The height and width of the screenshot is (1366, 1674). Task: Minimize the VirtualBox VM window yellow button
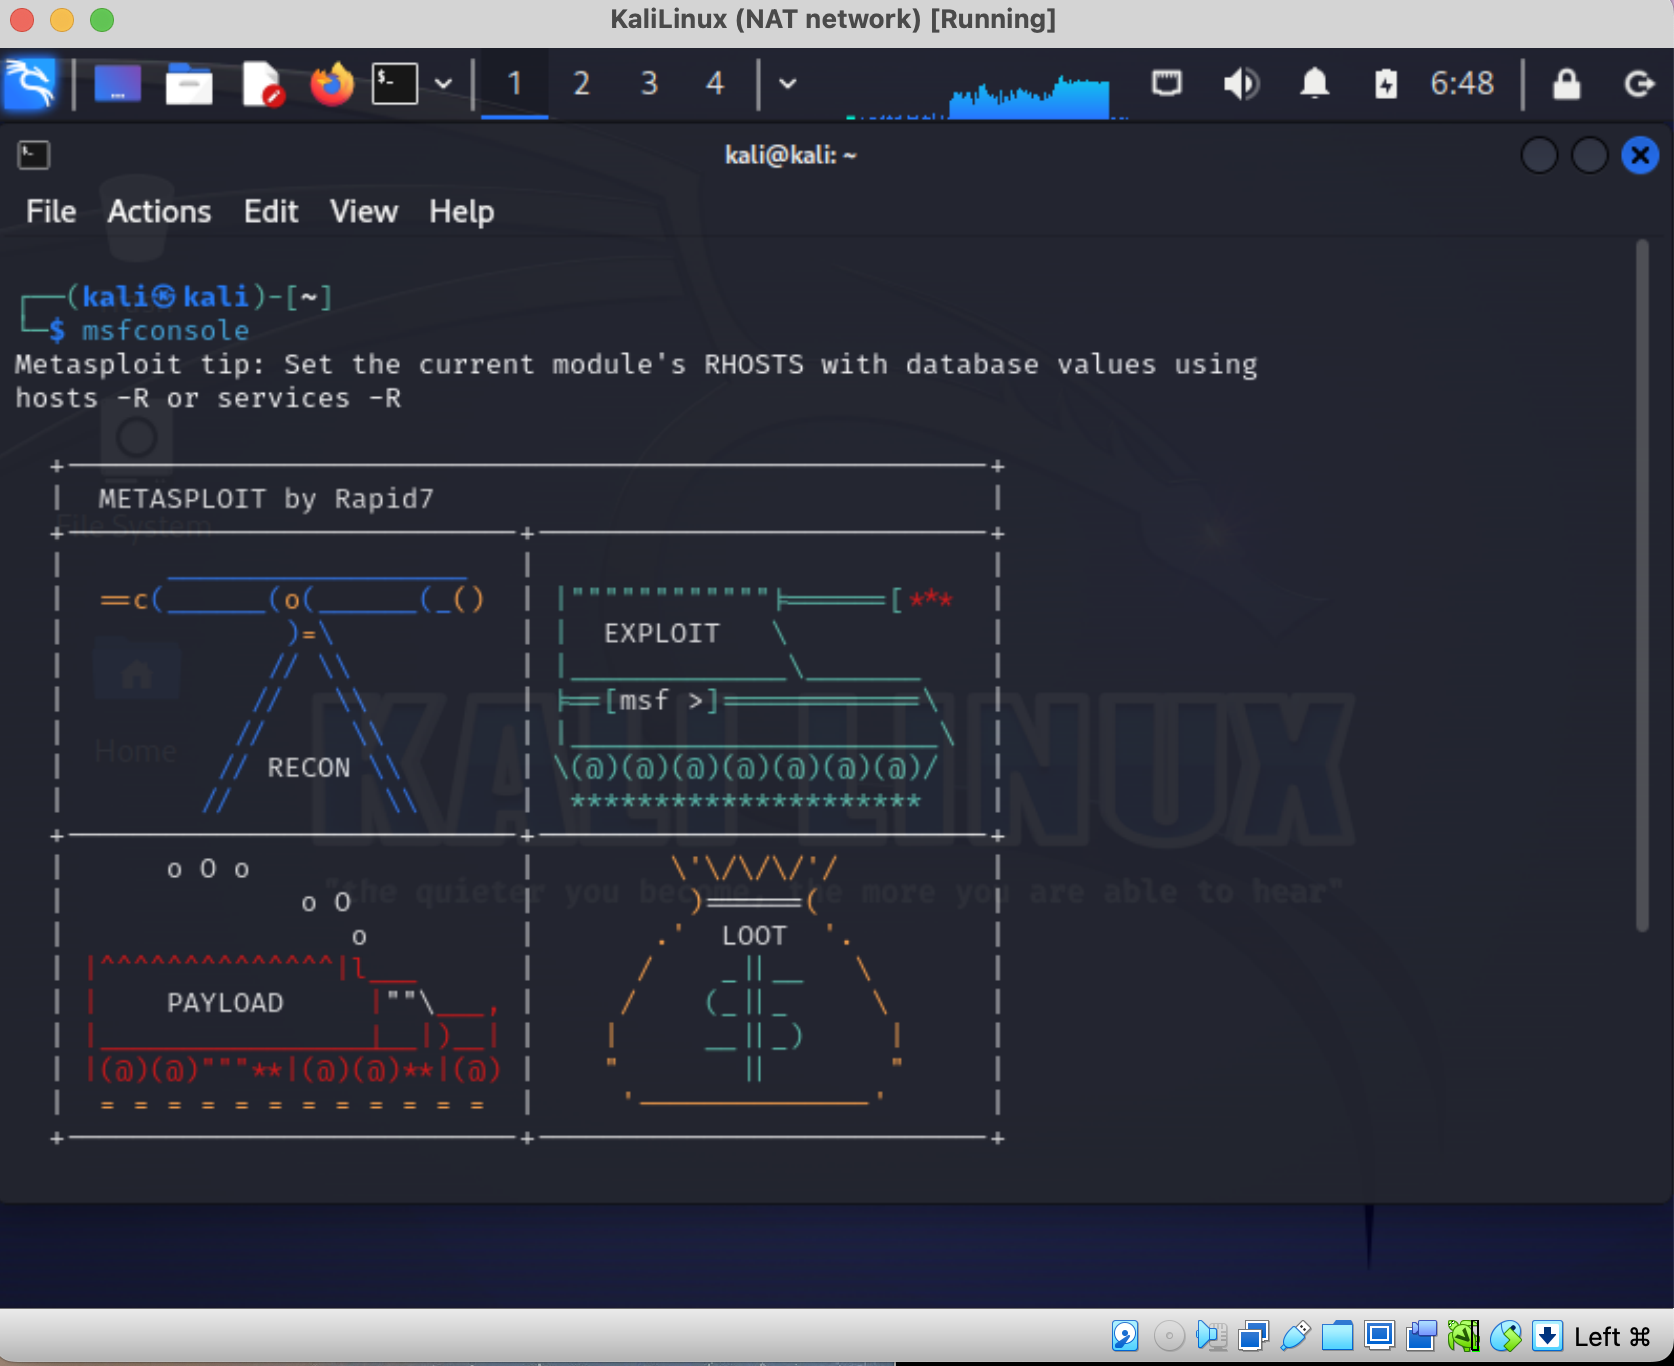click(x=61, y=19)
